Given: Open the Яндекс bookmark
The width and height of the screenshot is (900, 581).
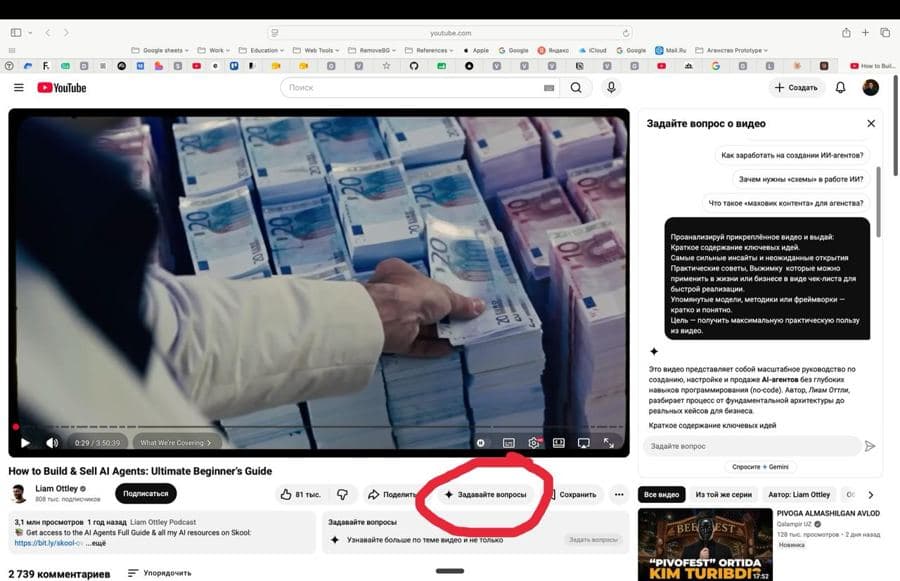Looking at the screenshot, I should point(553,51).
